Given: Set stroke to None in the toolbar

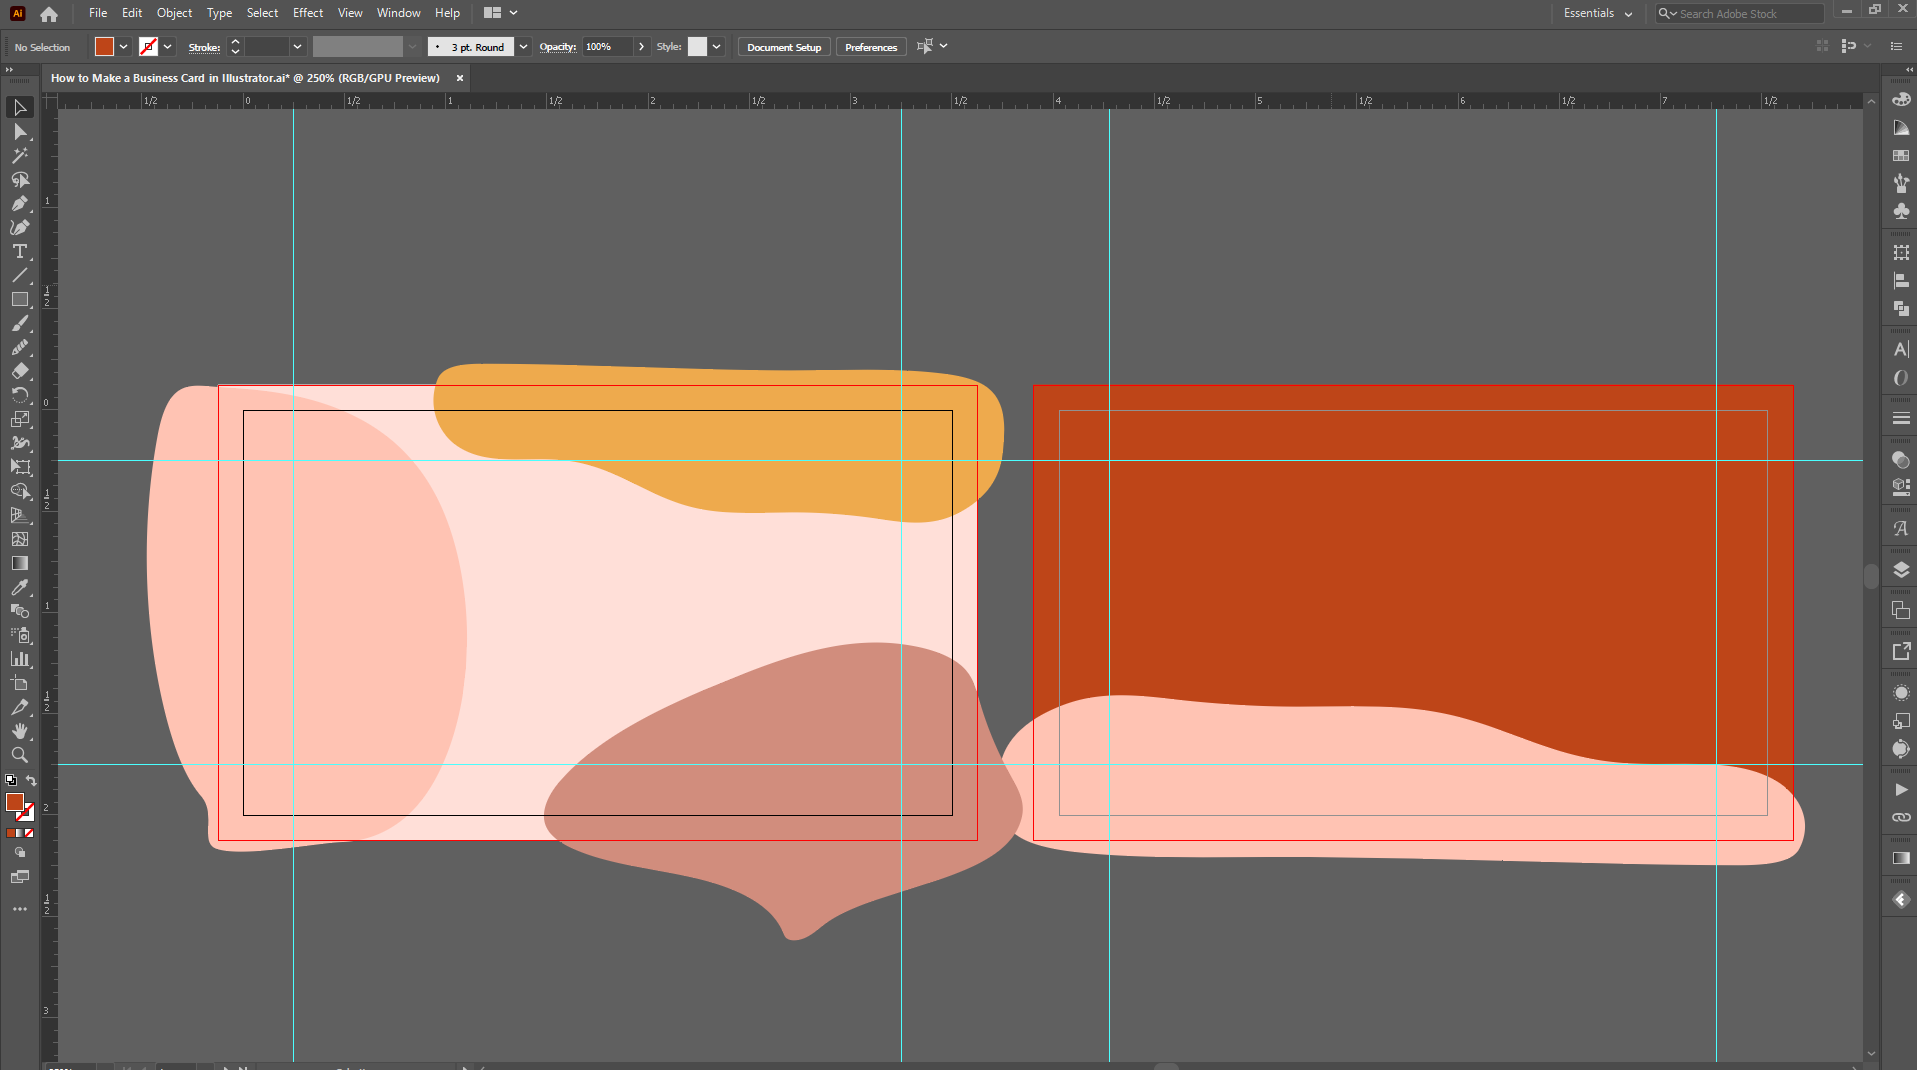Looking at the screenshot, I should pos(29,833).
